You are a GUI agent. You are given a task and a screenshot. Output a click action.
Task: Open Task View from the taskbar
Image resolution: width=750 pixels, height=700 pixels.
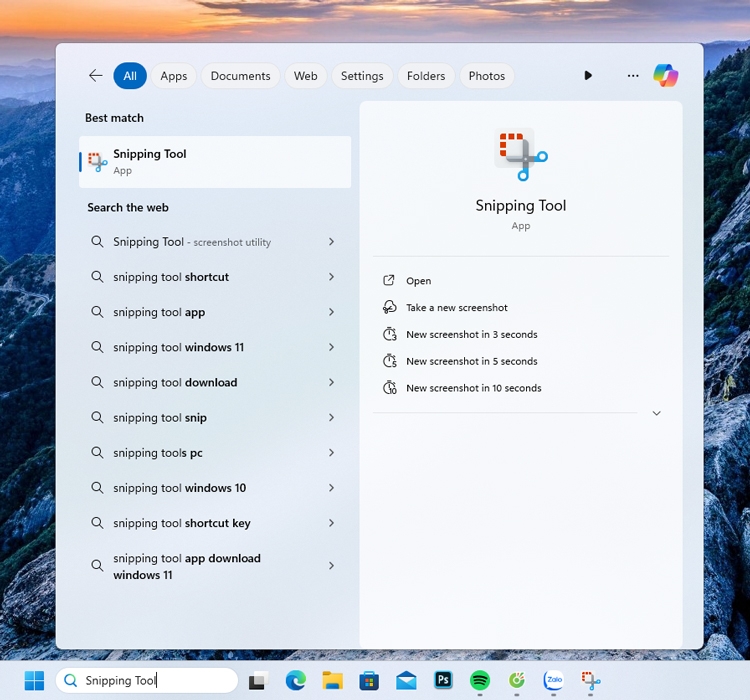[x=258, y=680]
